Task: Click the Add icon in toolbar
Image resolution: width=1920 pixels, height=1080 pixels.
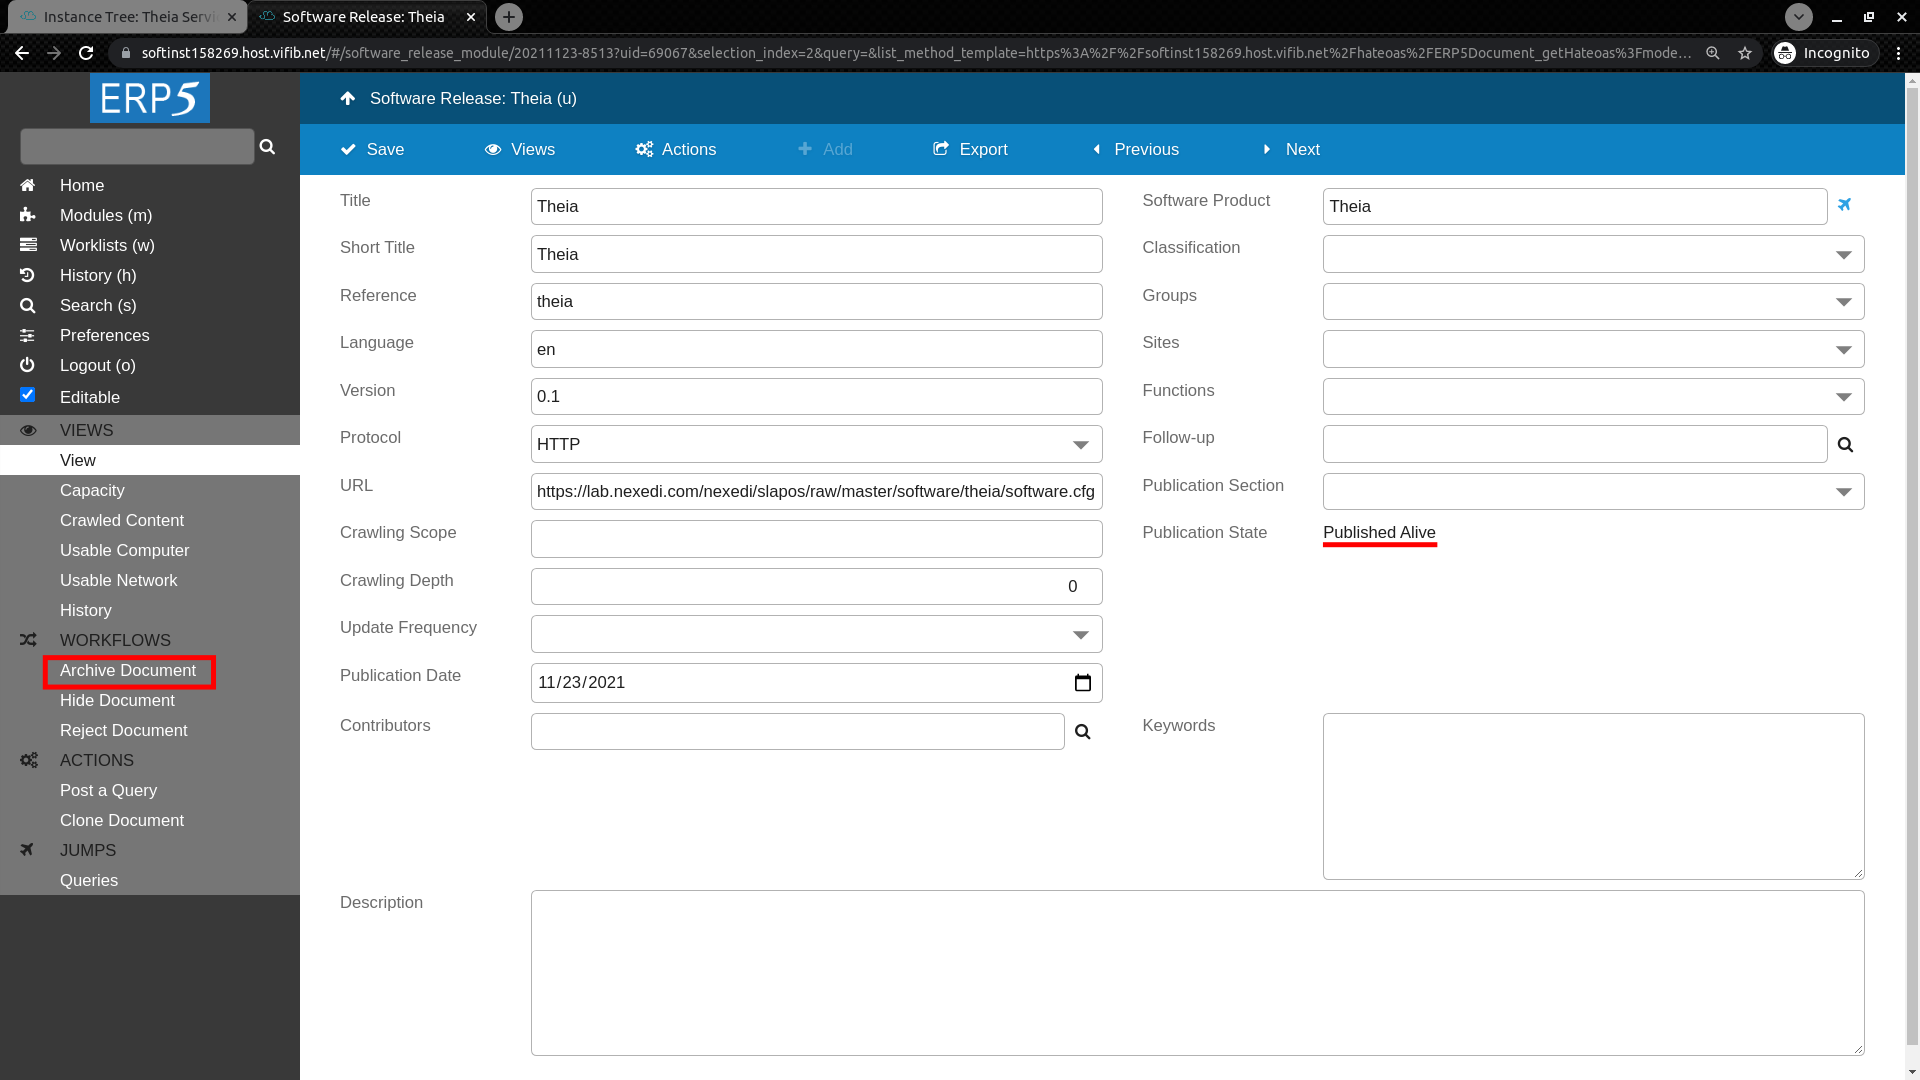Action: click(x=806, y=149)
